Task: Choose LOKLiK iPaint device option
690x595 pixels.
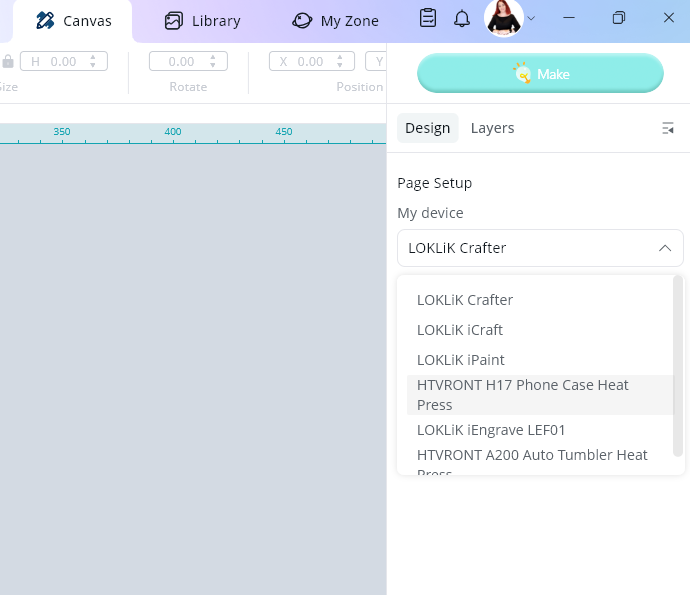Action: tap(460, 360)
